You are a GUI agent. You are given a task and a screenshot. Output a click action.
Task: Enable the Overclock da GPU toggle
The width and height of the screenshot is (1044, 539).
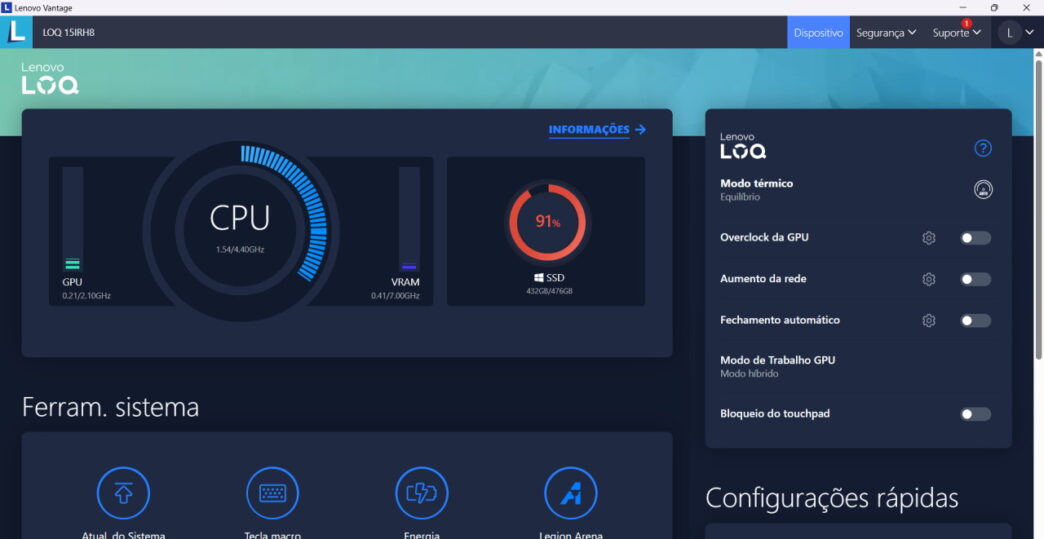(975, 238)
